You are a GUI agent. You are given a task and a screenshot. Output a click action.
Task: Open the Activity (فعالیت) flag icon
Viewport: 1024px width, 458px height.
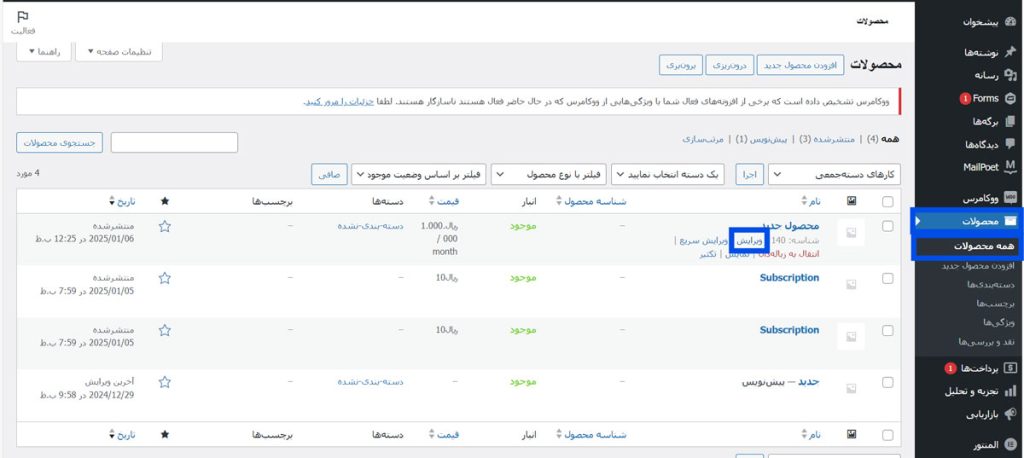[23, 17]
